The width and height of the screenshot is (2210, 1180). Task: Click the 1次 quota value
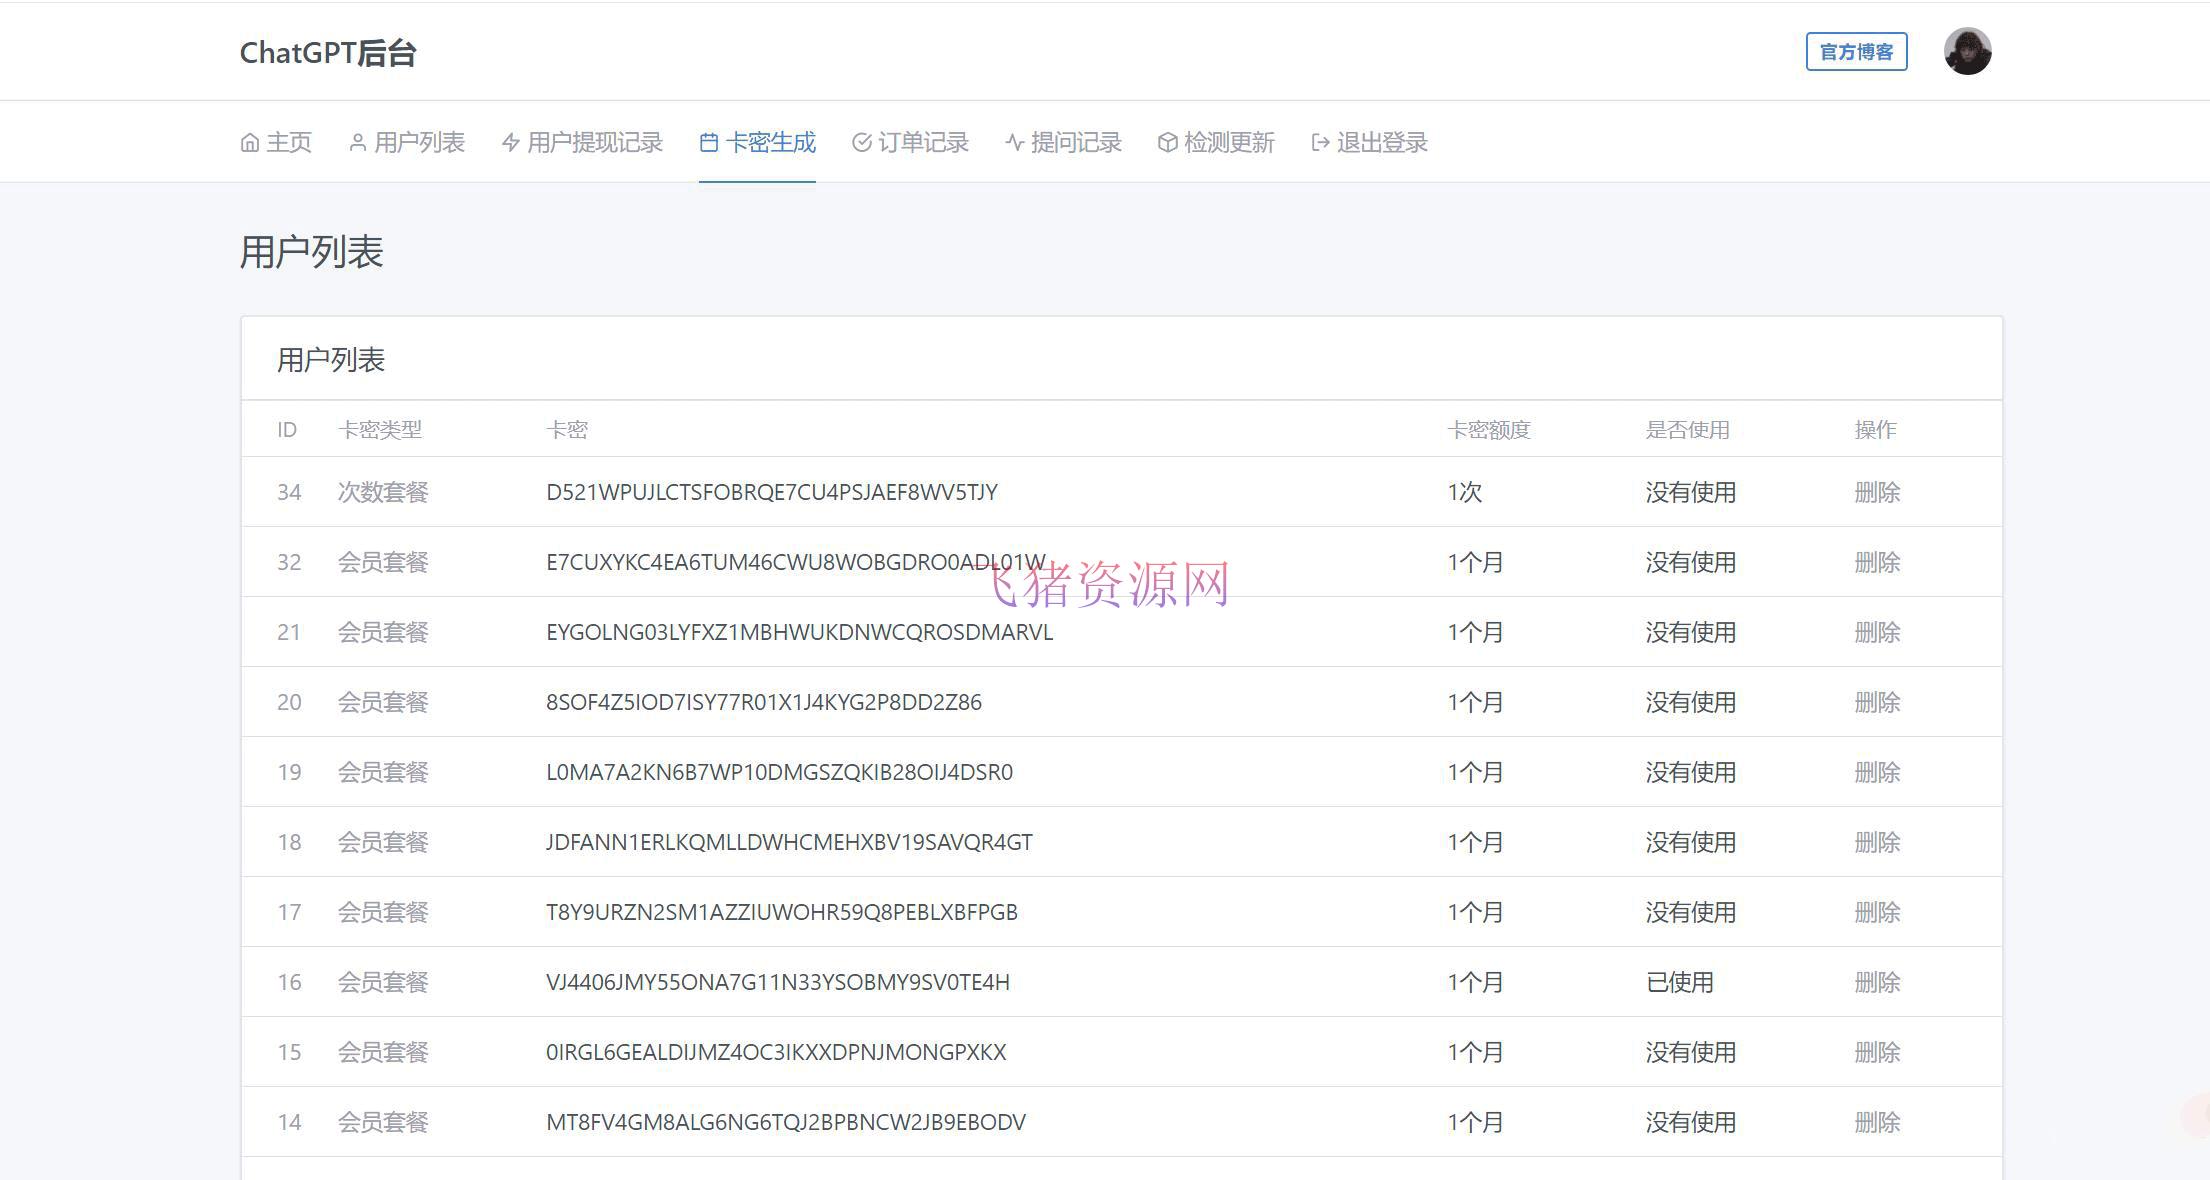point(1465,492)
